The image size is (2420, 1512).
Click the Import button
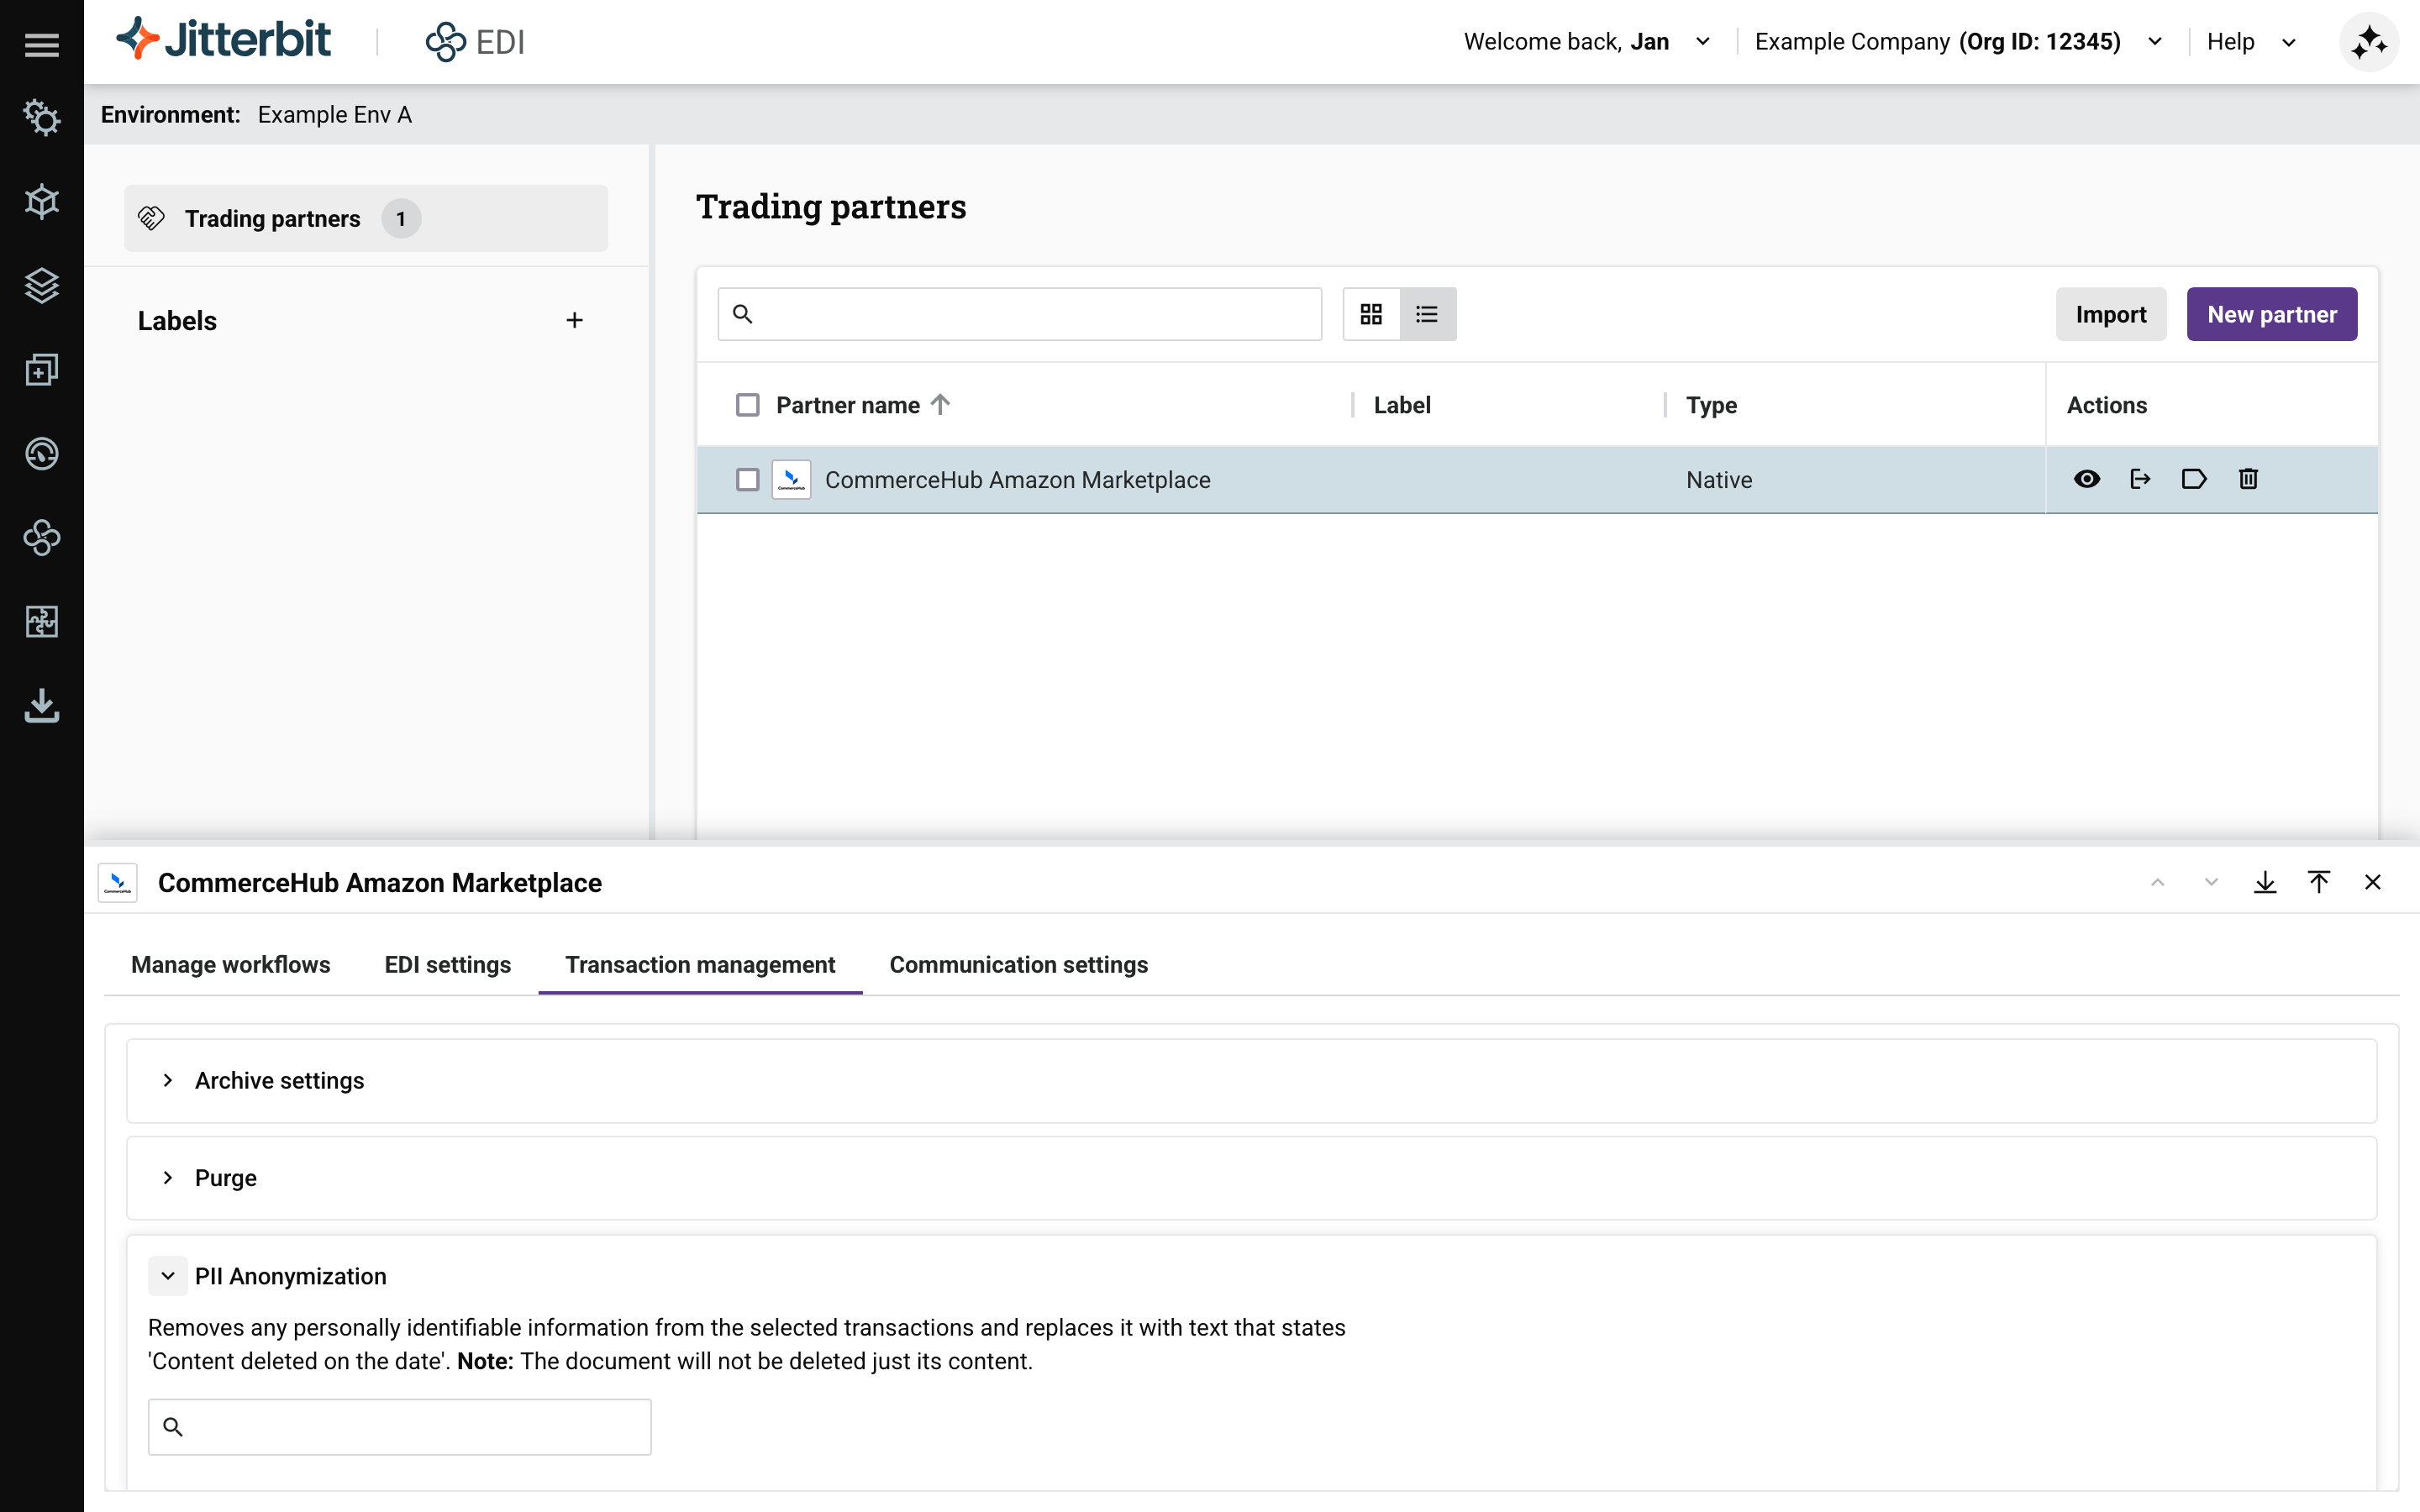coord(2110,314)
